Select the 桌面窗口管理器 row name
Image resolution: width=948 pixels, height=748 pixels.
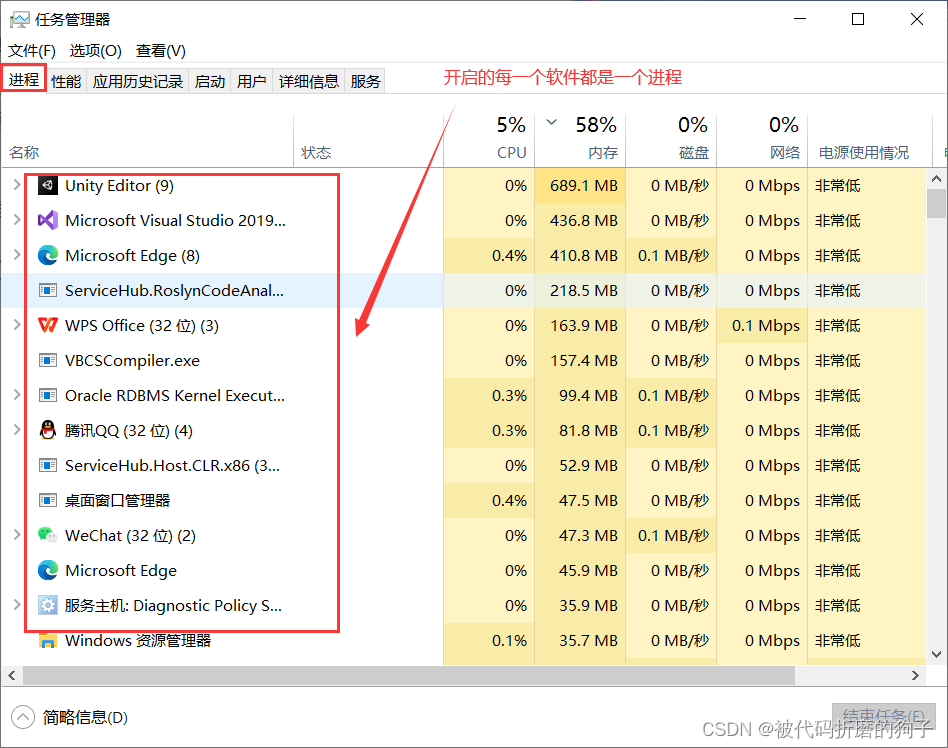[x=117, y=501]
